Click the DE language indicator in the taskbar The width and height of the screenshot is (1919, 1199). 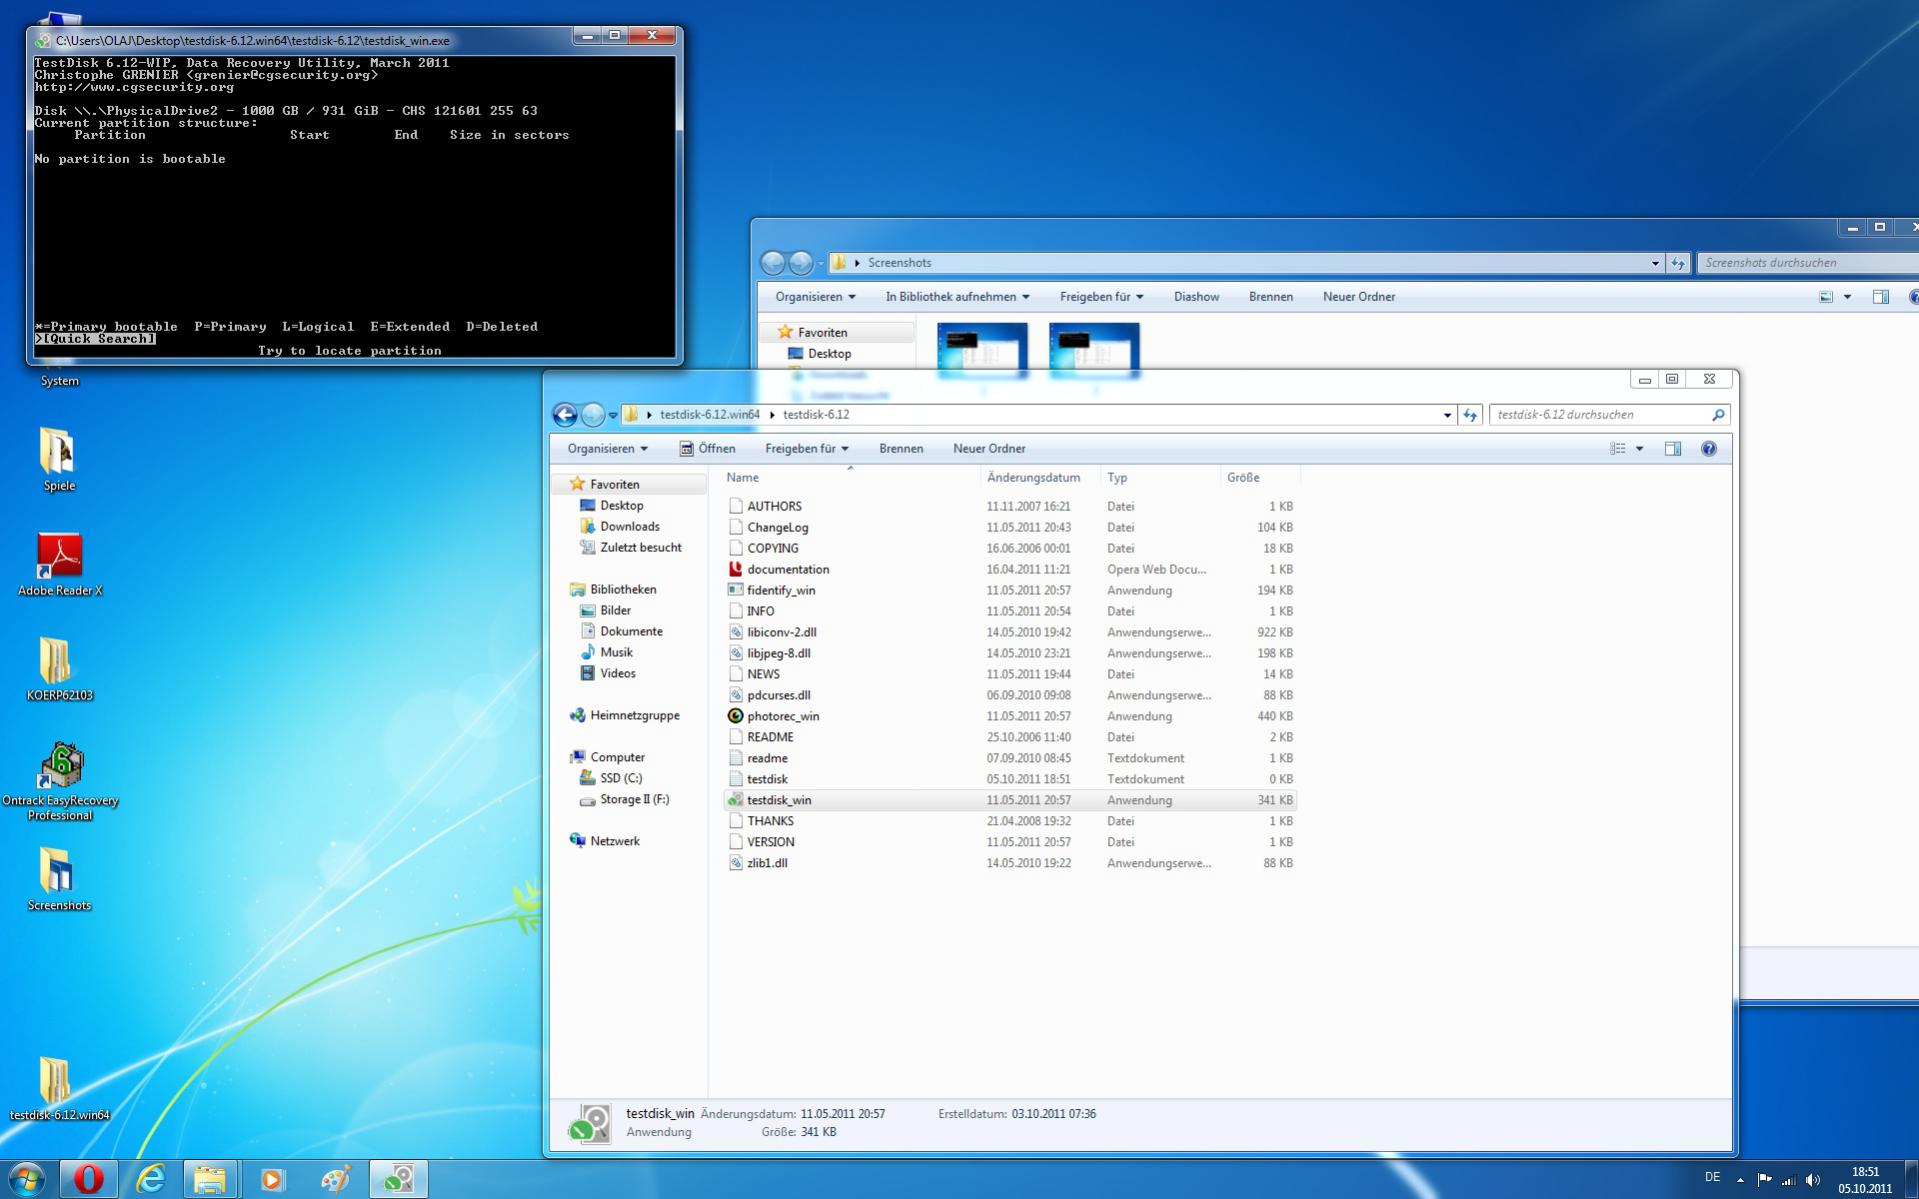tap(1712, 1177)
